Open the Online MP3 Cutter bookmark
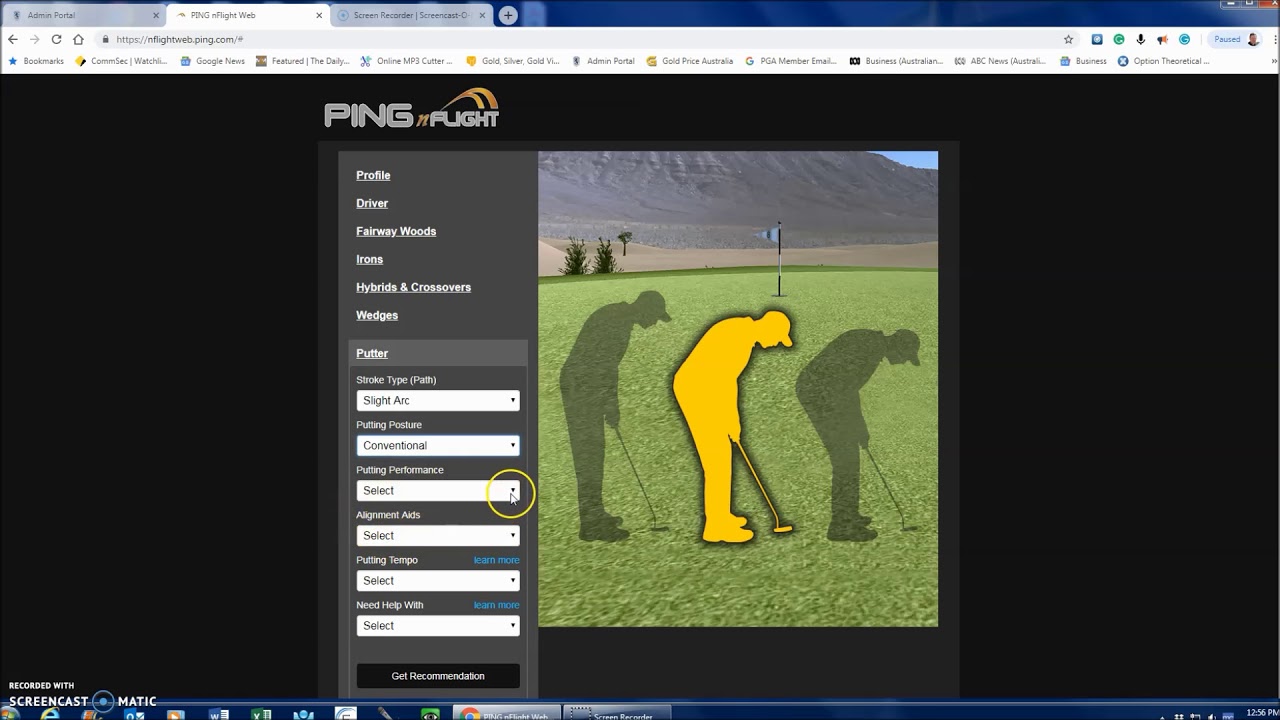 [407, 61]
